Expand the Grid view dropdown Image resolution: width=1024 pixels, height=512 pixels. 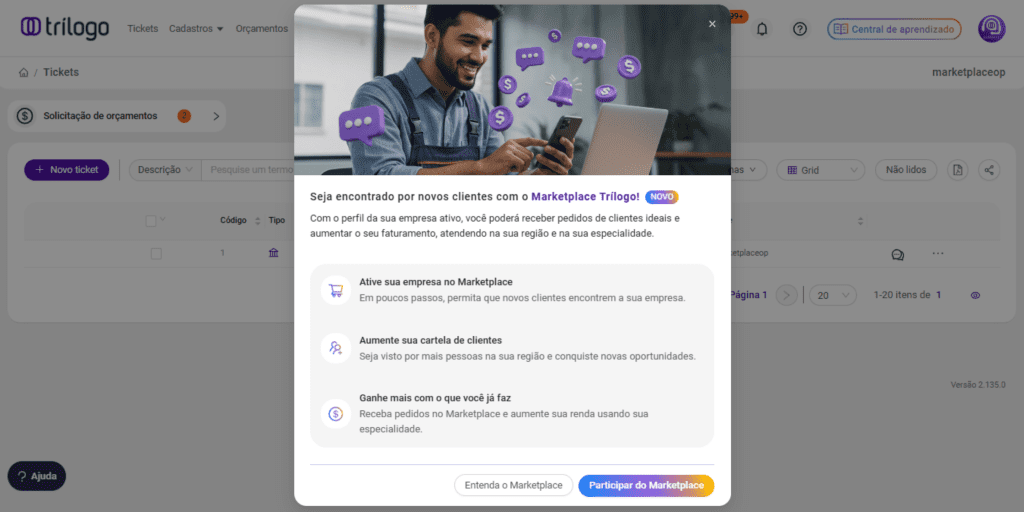tap(820, 170)
